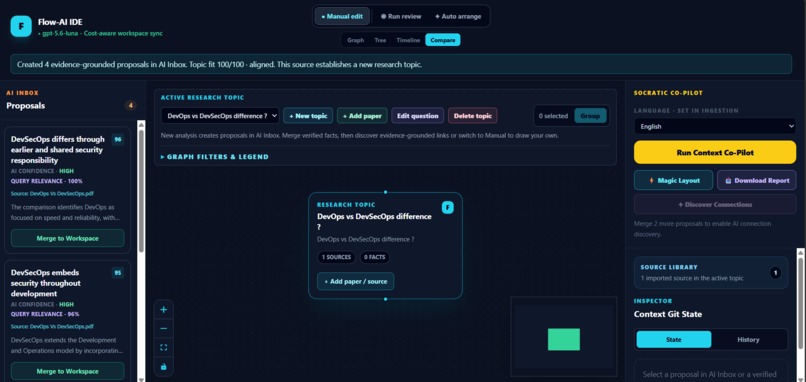806x382 pixels.
Task: Switch to Run review mode
Action: pyautogui.click(x=401, y=16)
